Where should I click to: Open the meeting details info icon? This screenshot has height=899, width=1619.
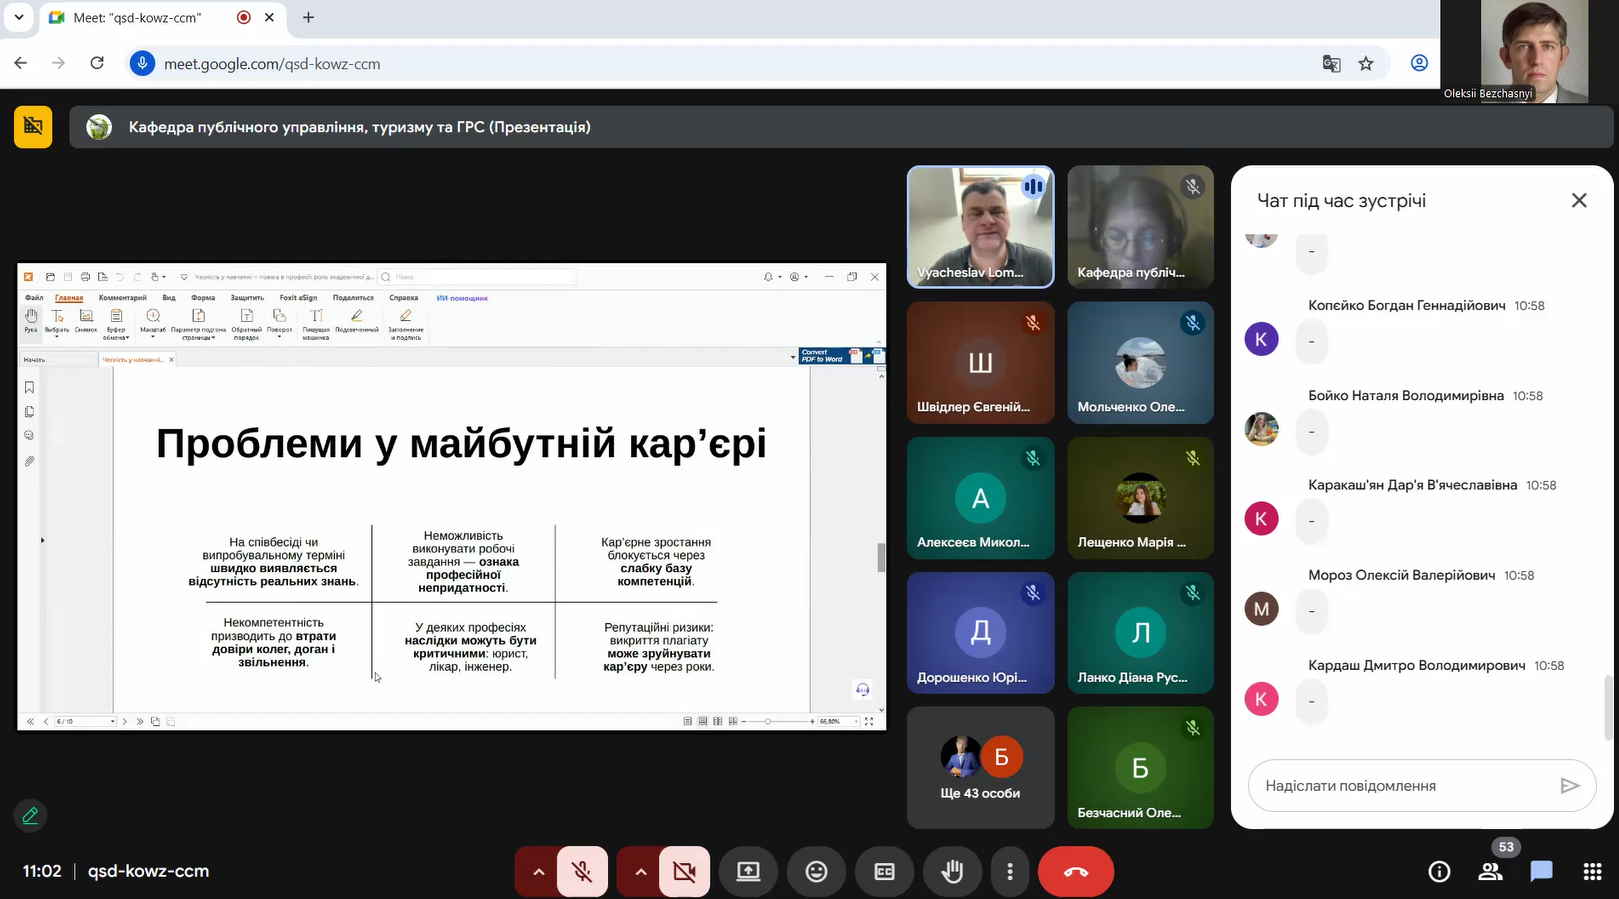click(x=1439, y=872)
